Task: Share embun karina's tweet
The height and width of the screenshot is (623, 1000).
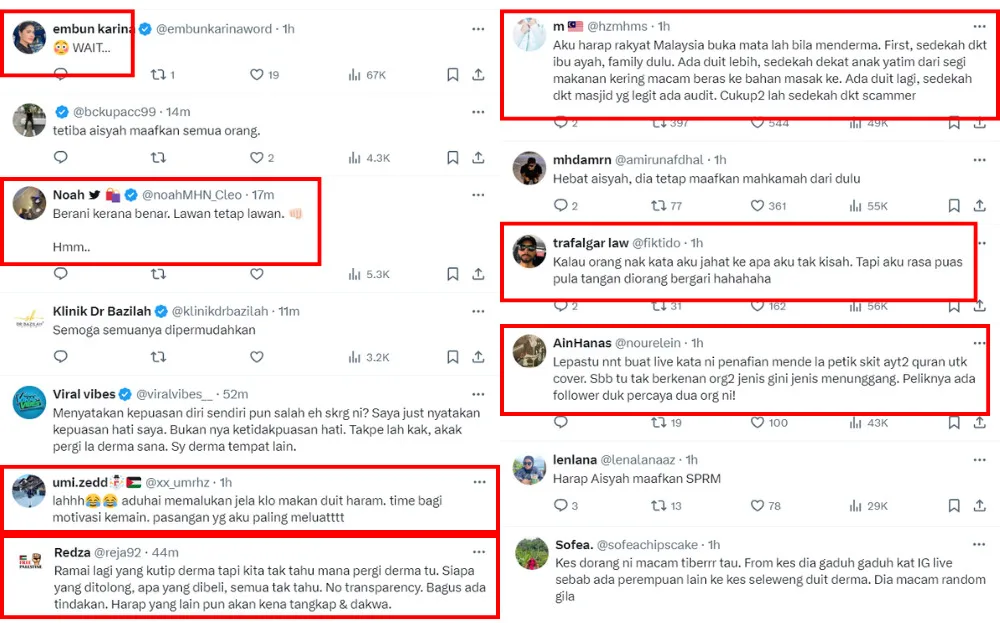Action: pyautogui.click(x=478, y=75)
